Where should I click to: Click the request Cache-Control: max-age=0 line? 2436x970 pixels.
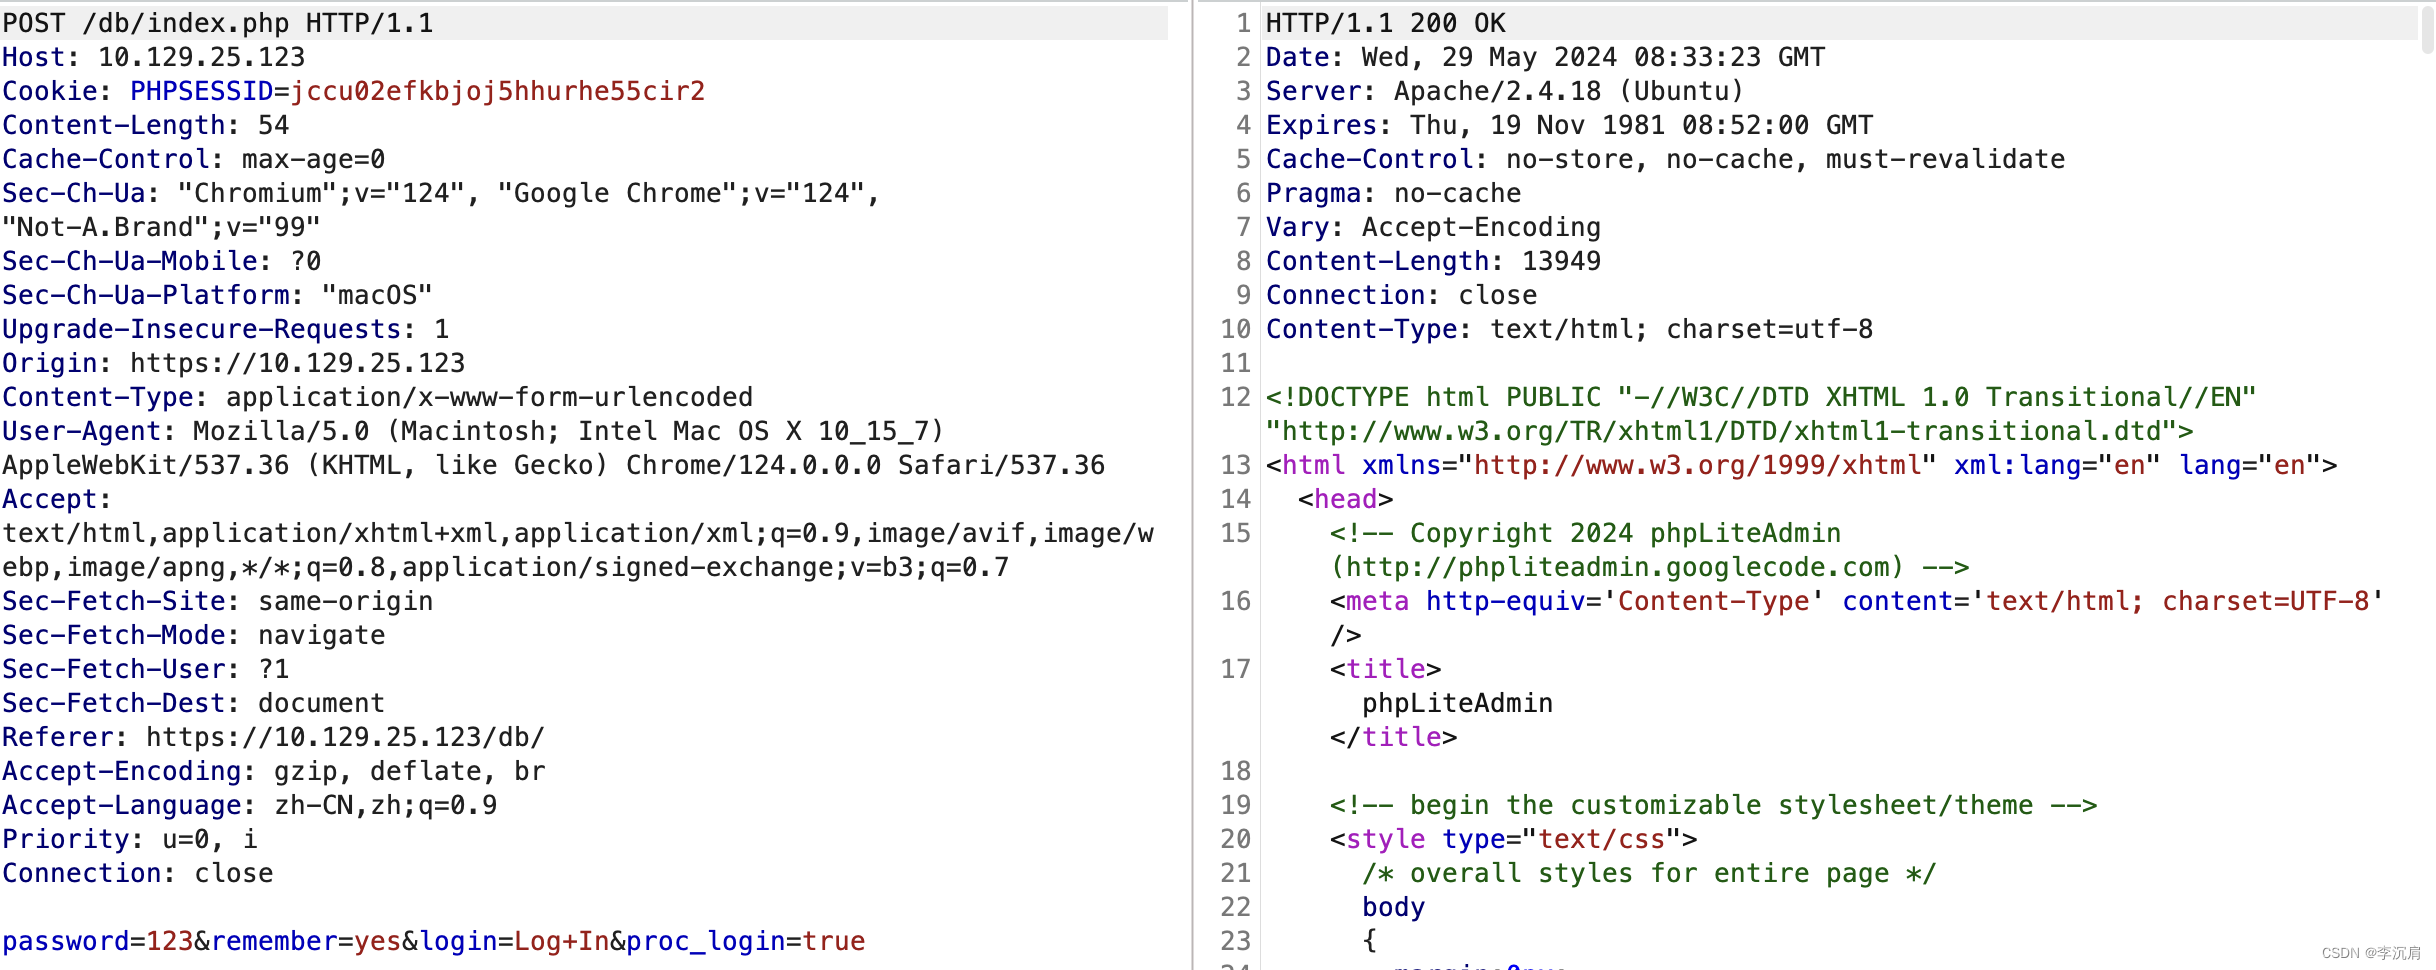pyautogui.click(x=193, y=159)
